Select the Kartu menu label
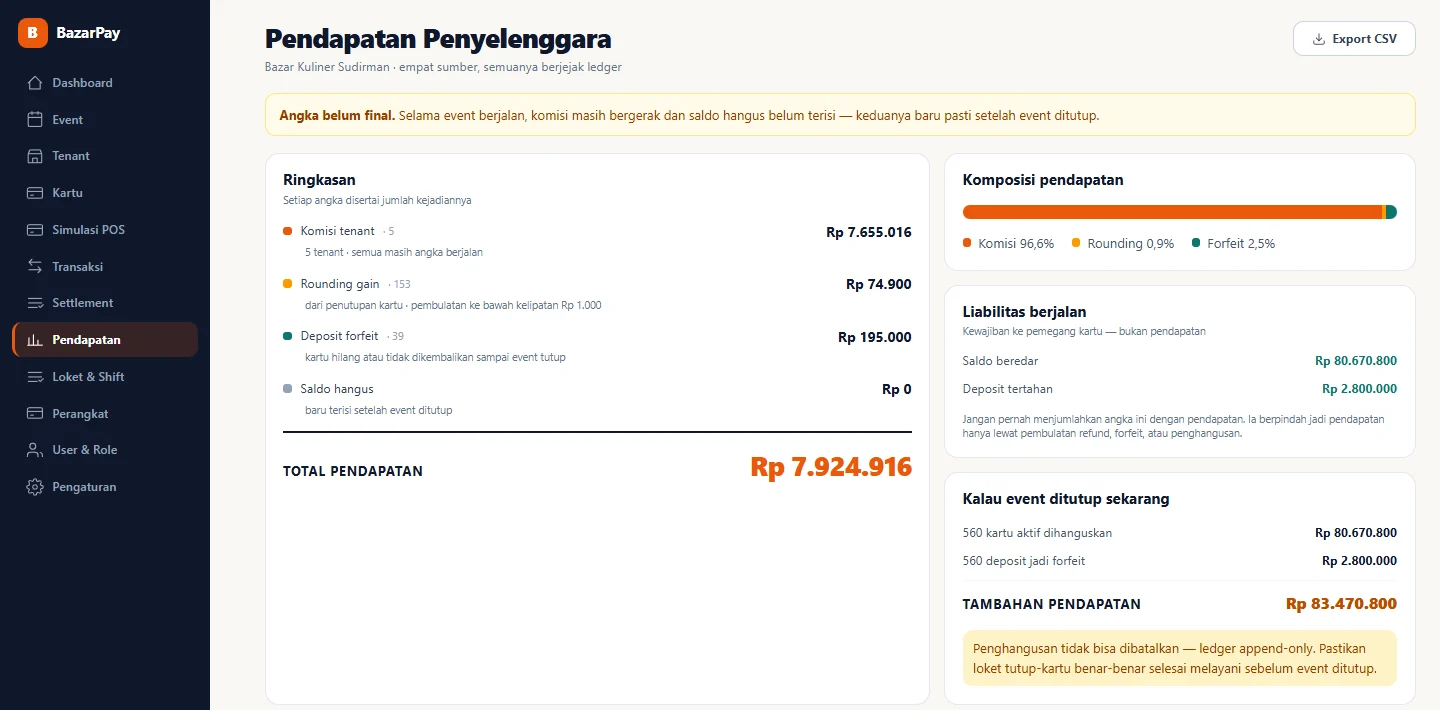 68,193
